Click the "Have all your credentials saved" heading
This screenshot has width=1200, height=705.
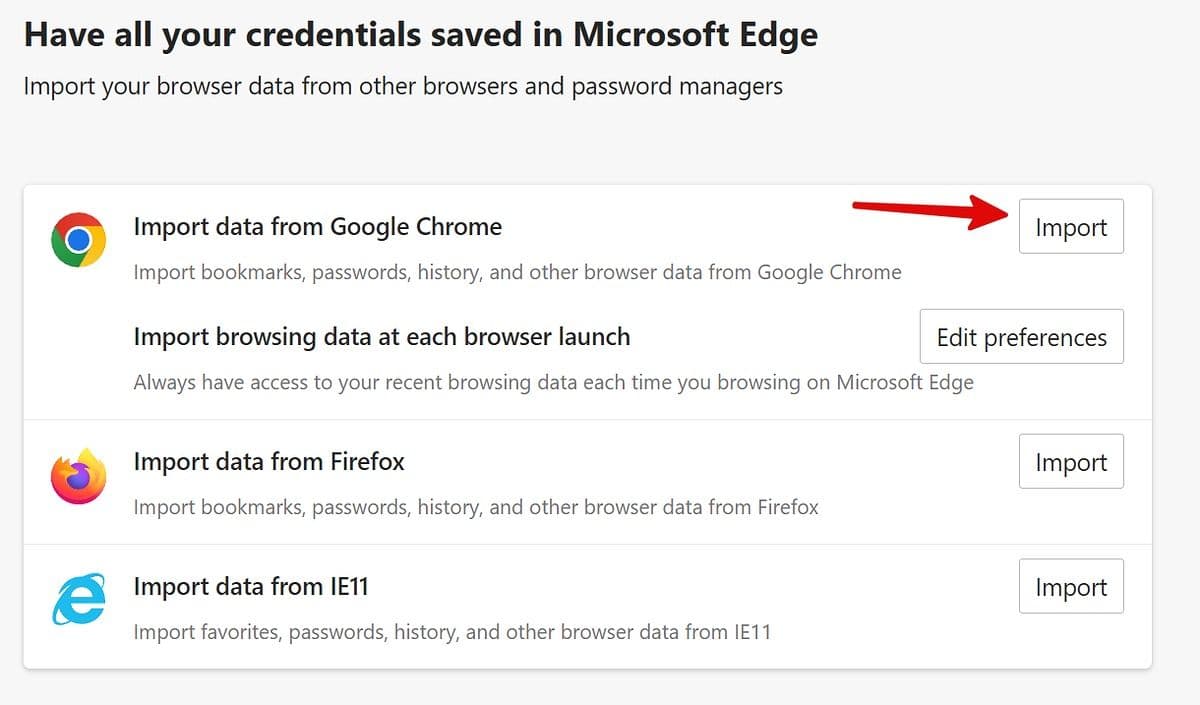[x=420, y=35]
